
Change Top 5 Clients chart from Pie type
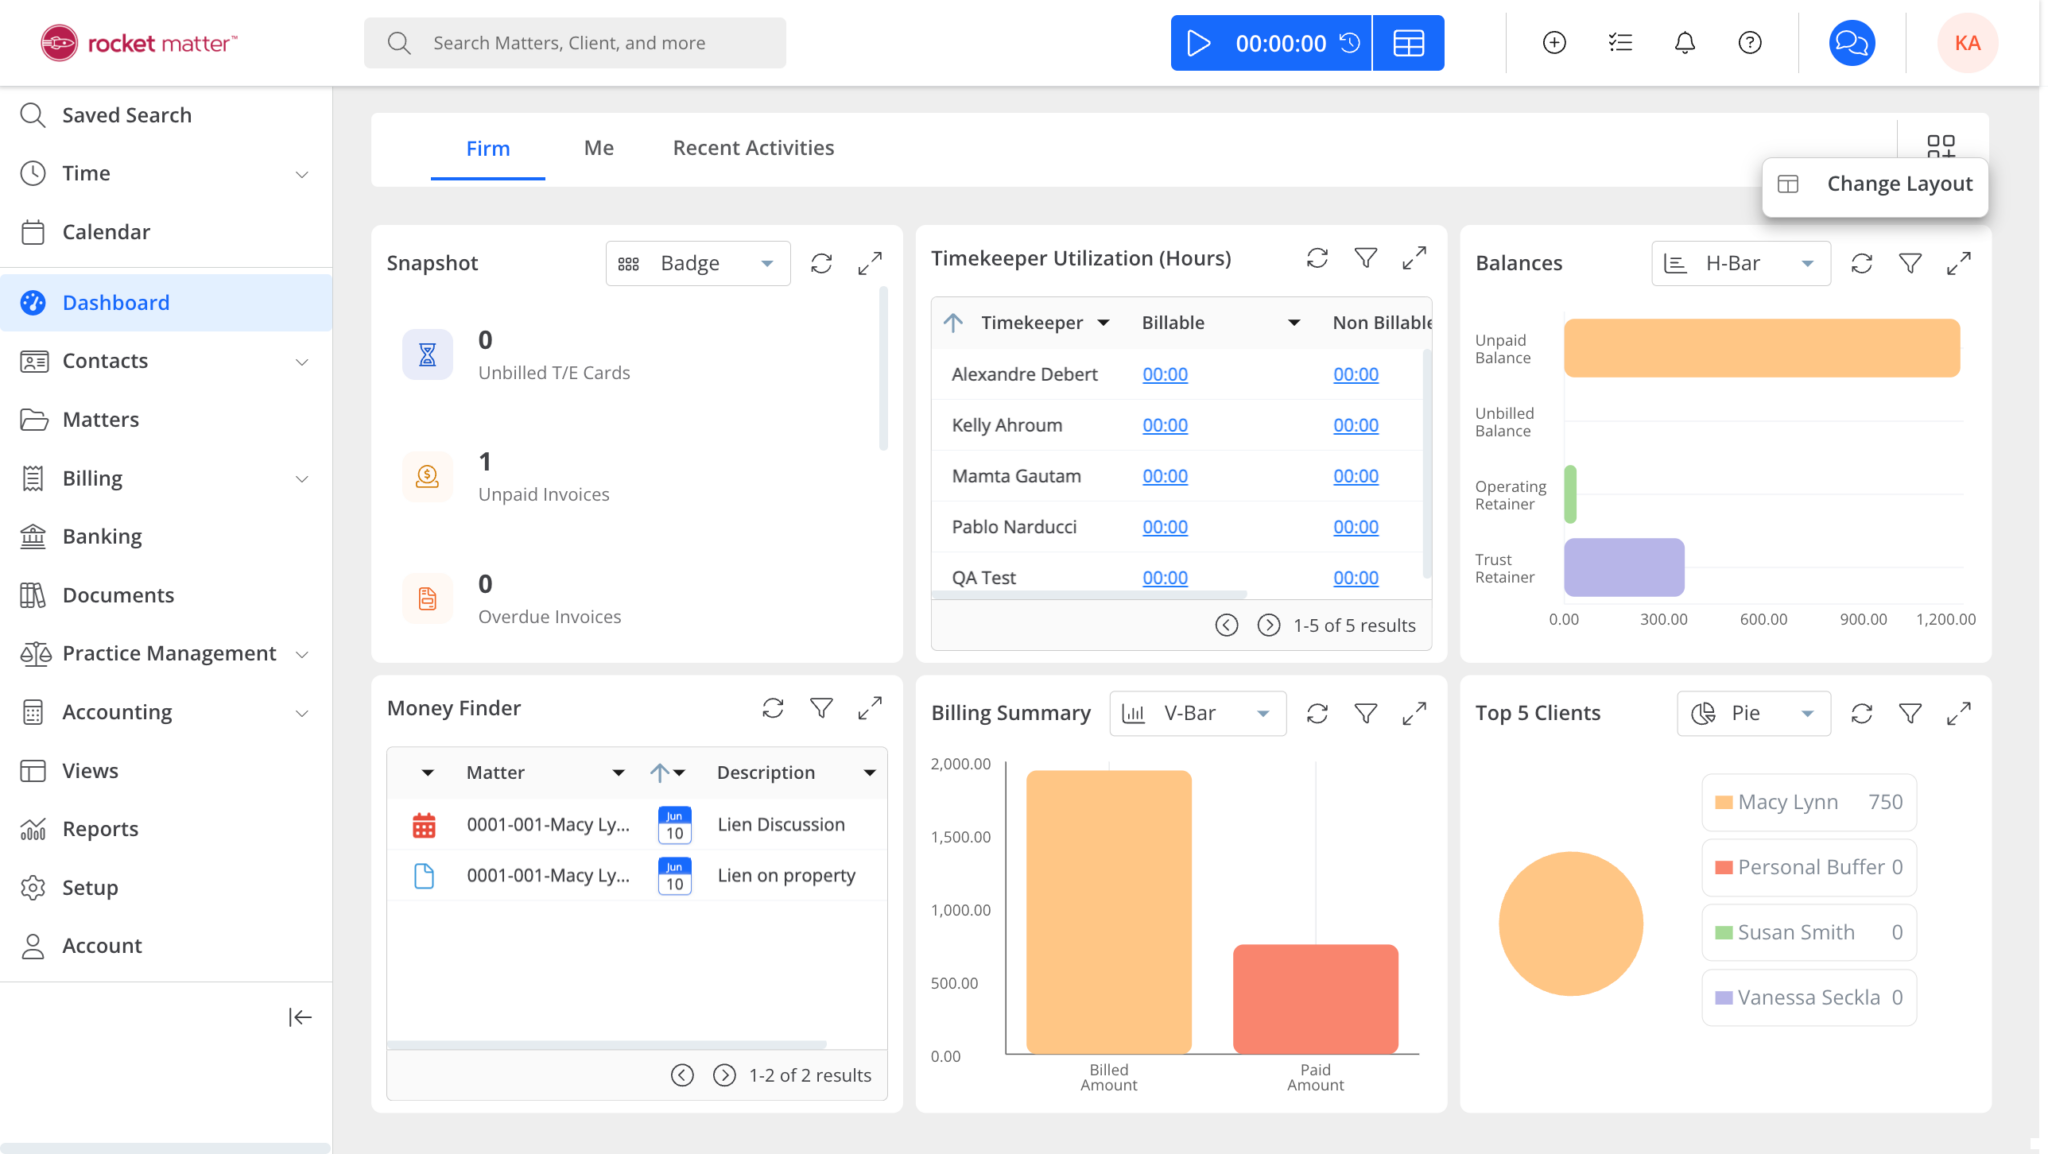tap(1752, 713)
